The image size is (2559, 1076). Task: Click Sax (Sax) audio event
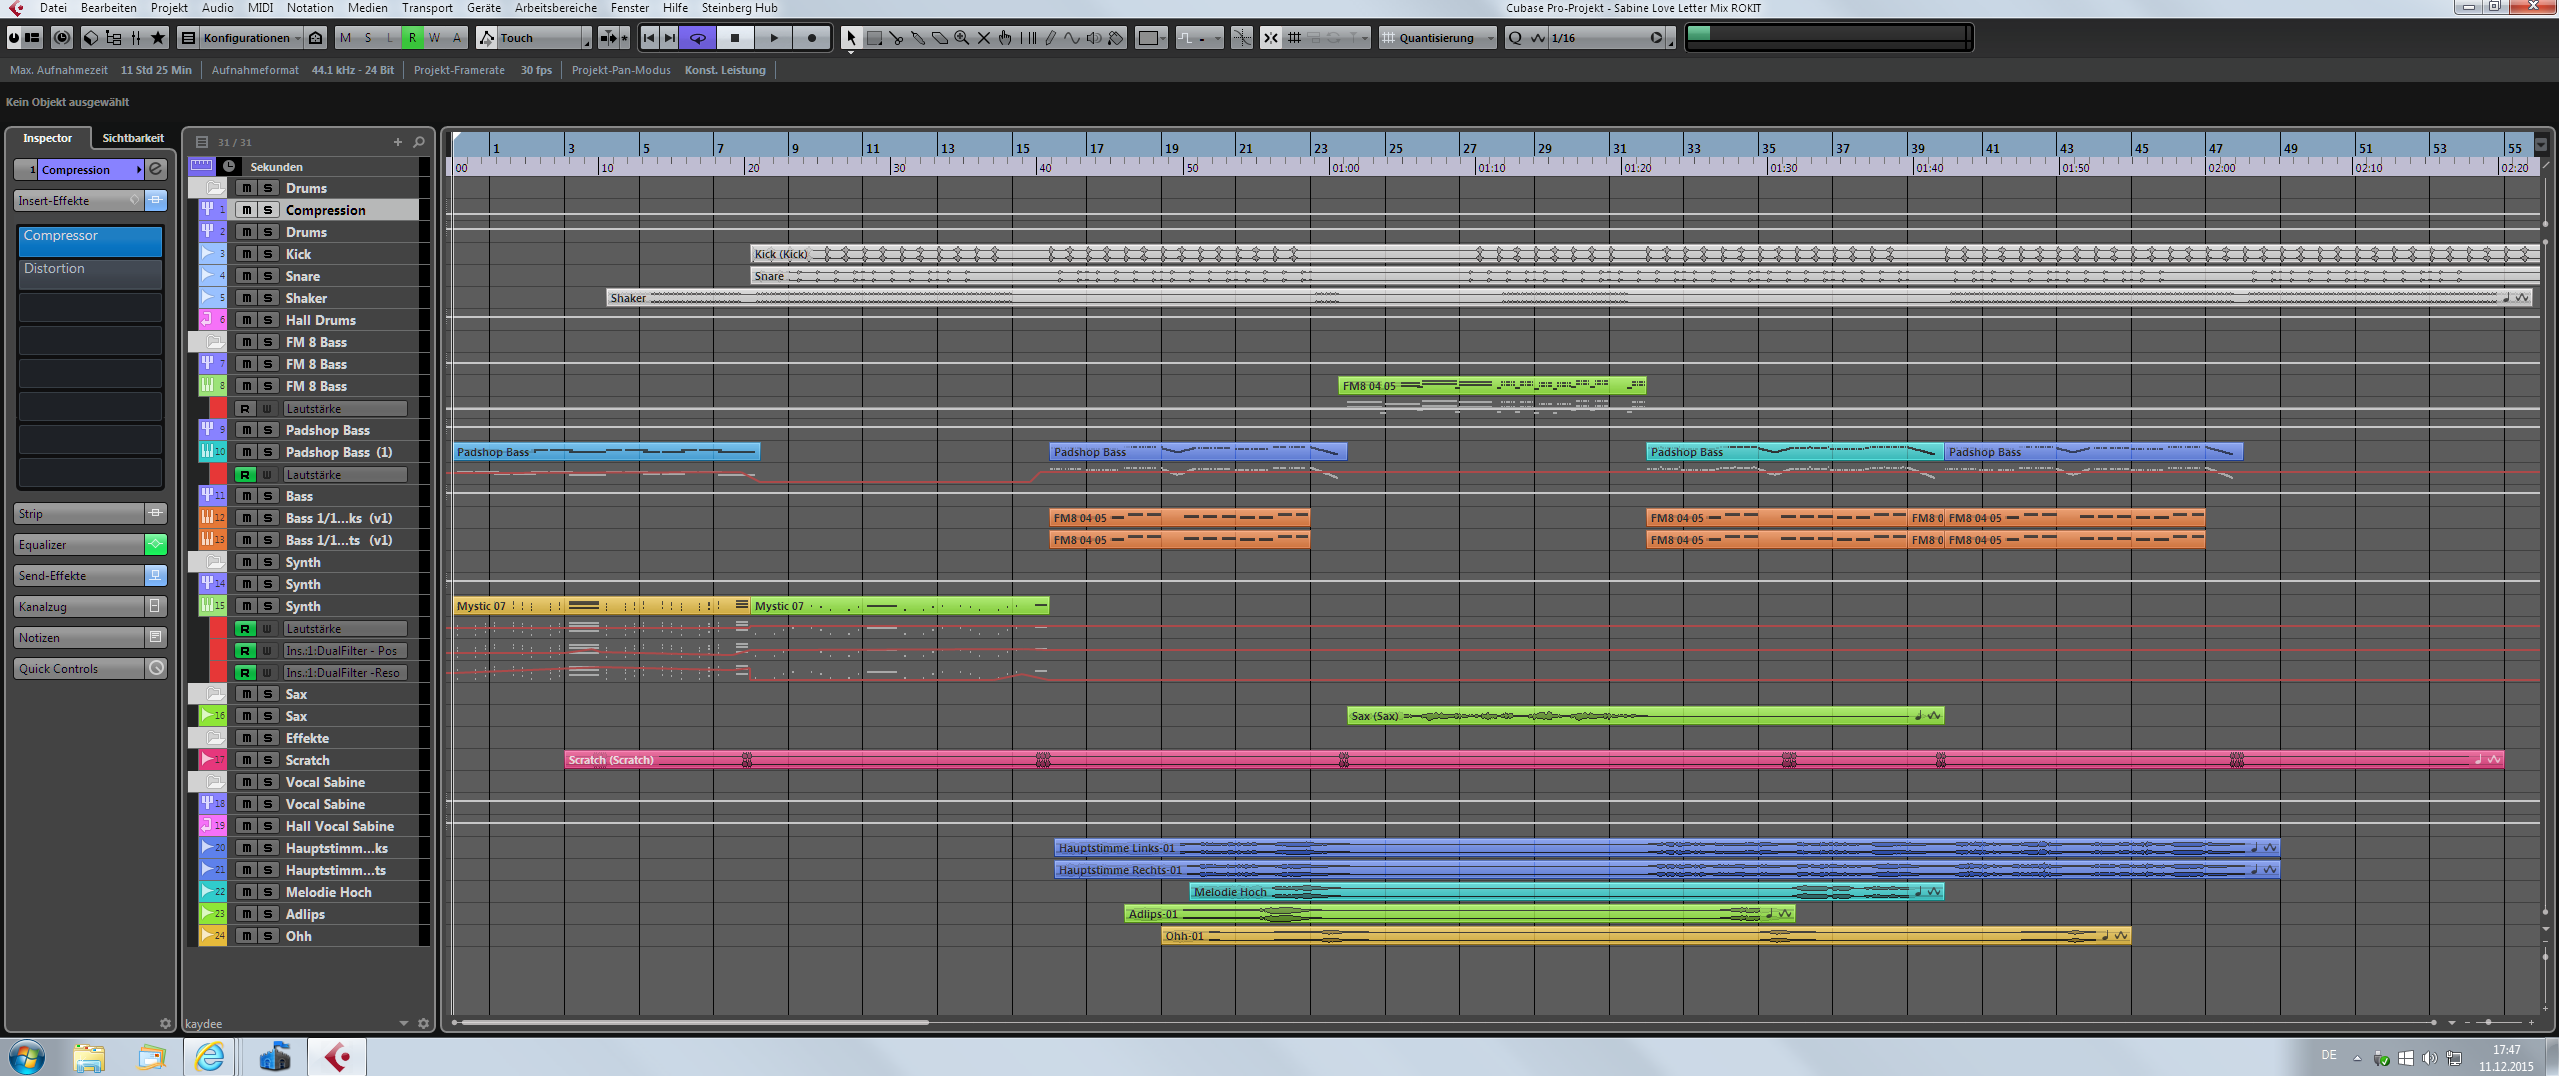pos(1644,716)
